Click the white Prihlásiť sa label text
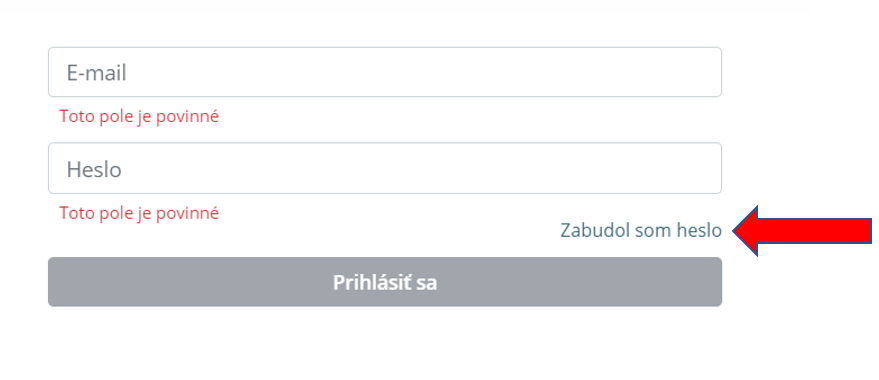Screen dimensions: 879x380 click(x=385, y=282)
